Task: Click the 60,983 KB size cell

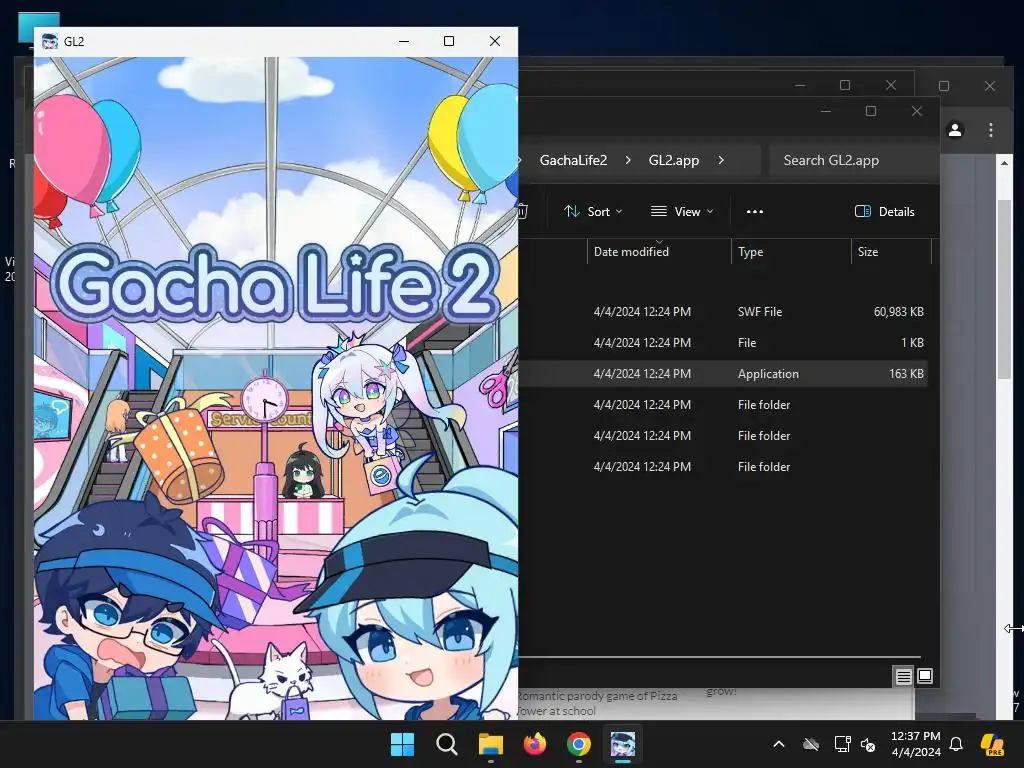Action: [898, 312]
